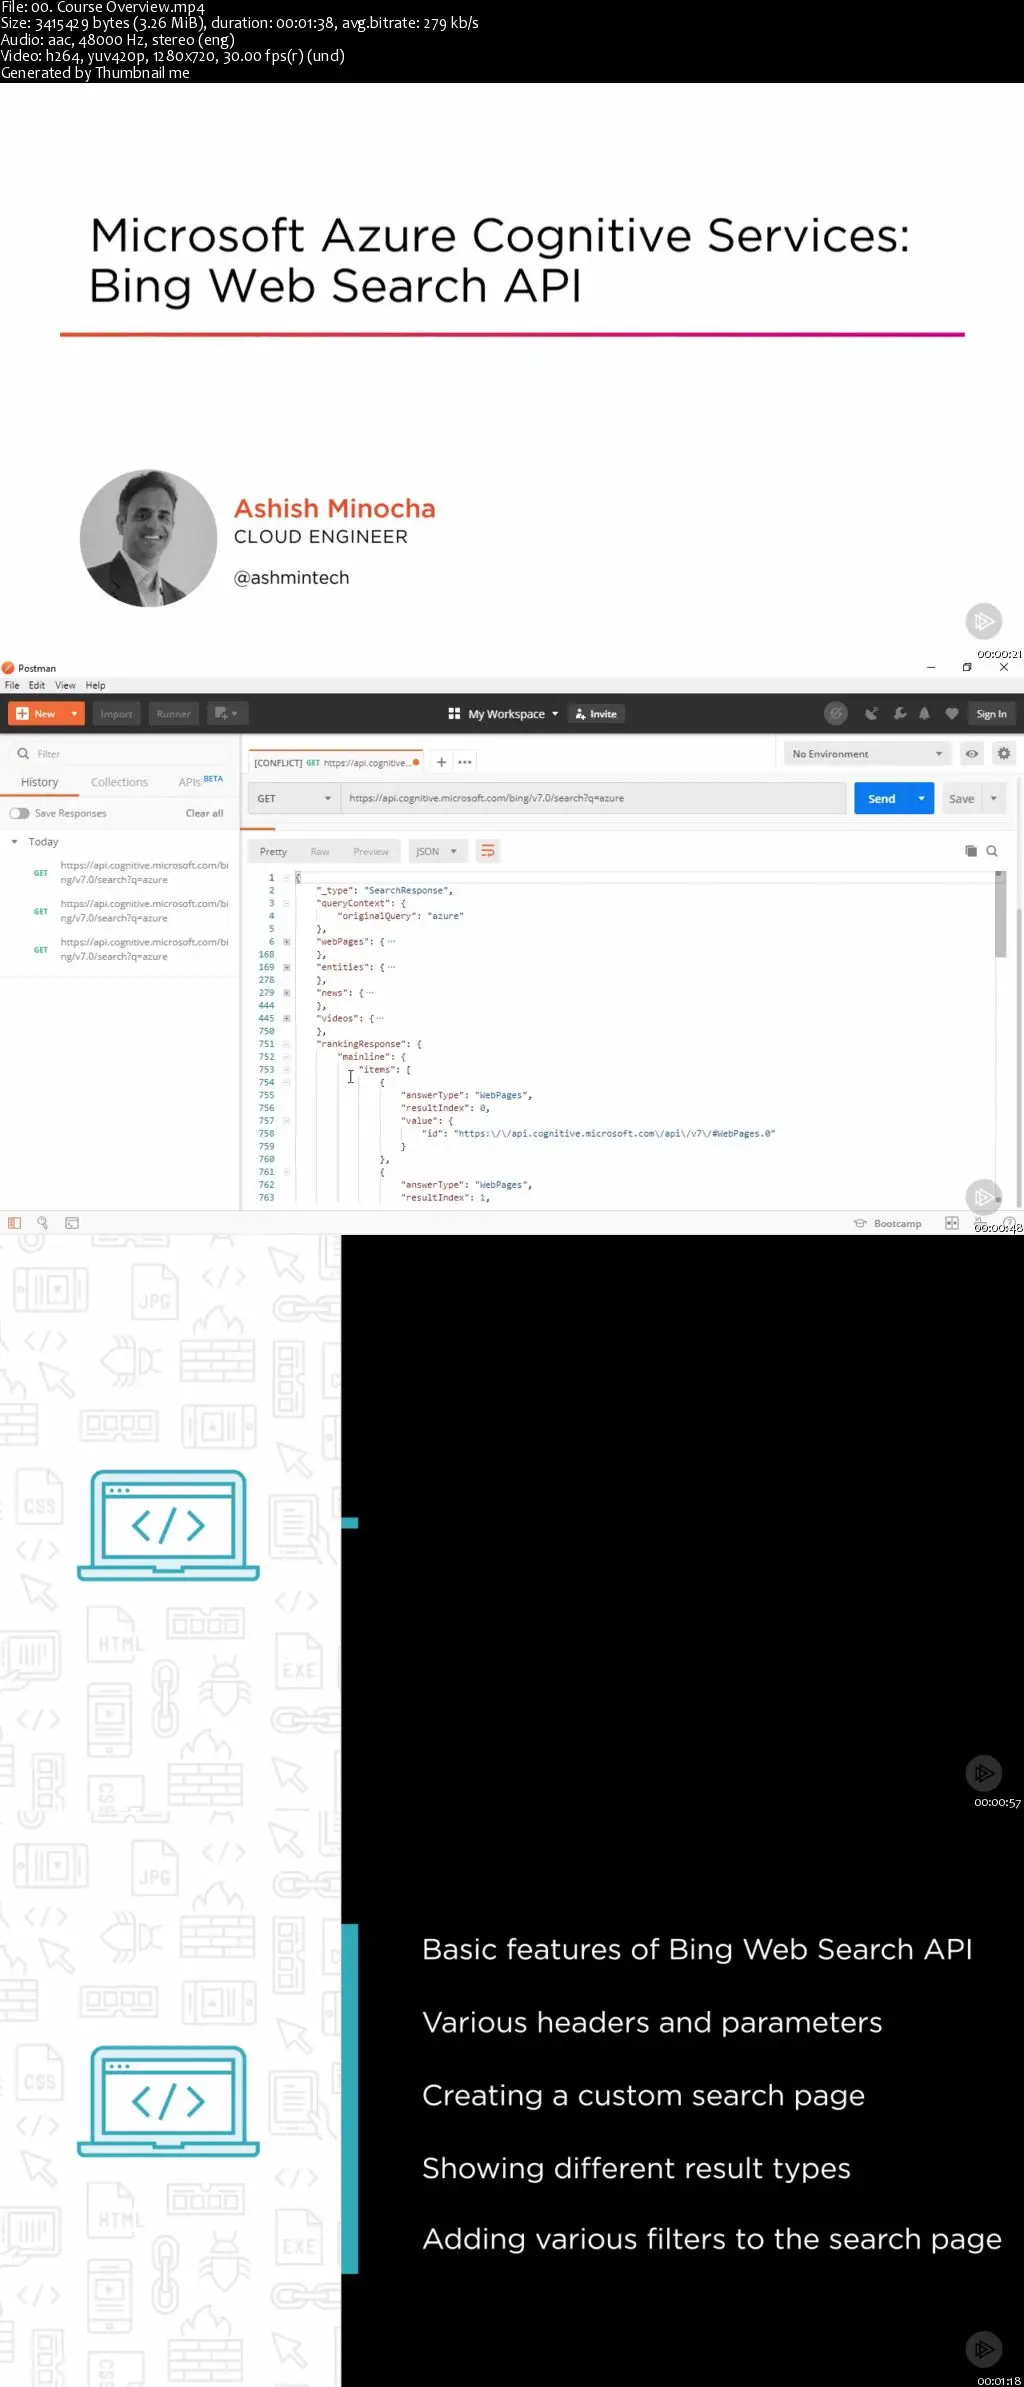Expand the folded news node
1024x2387 pixels.
point(287,992)
